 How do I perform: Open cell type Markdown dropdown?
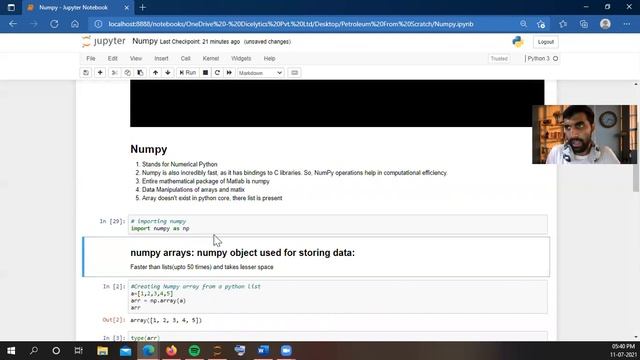260,73
